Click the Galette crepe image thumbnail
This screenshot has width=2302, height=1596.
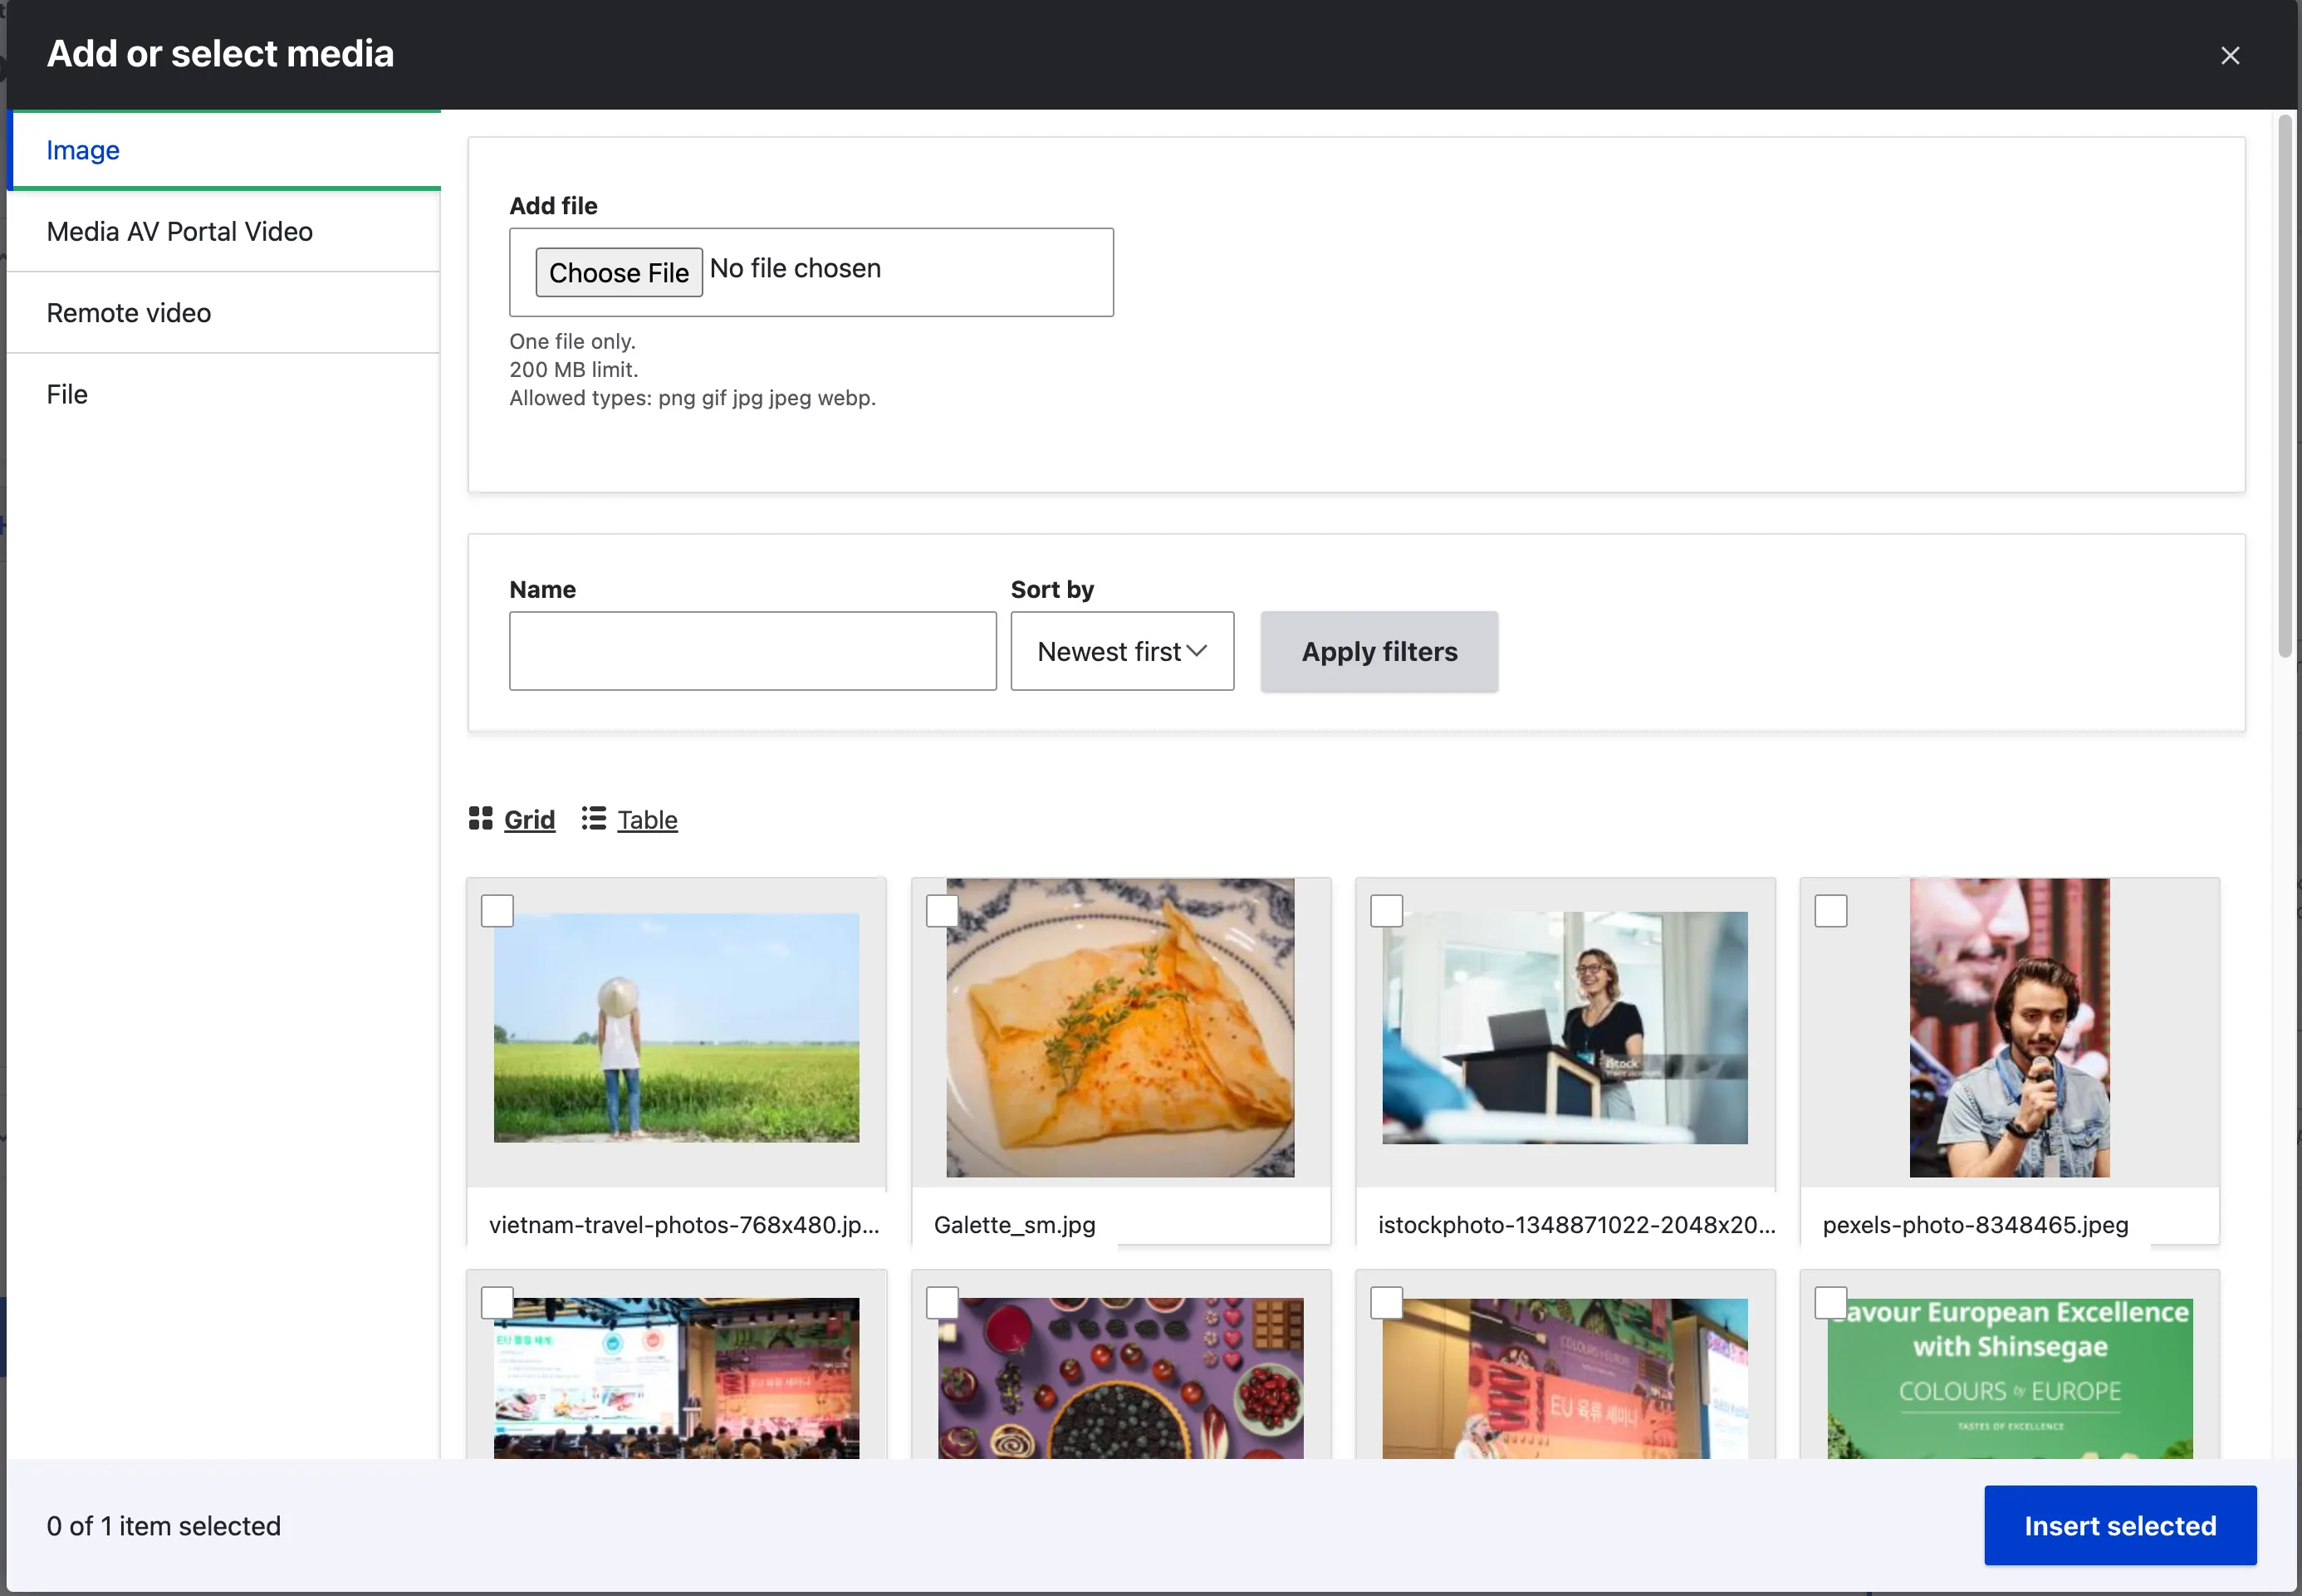[1119, 1028]
